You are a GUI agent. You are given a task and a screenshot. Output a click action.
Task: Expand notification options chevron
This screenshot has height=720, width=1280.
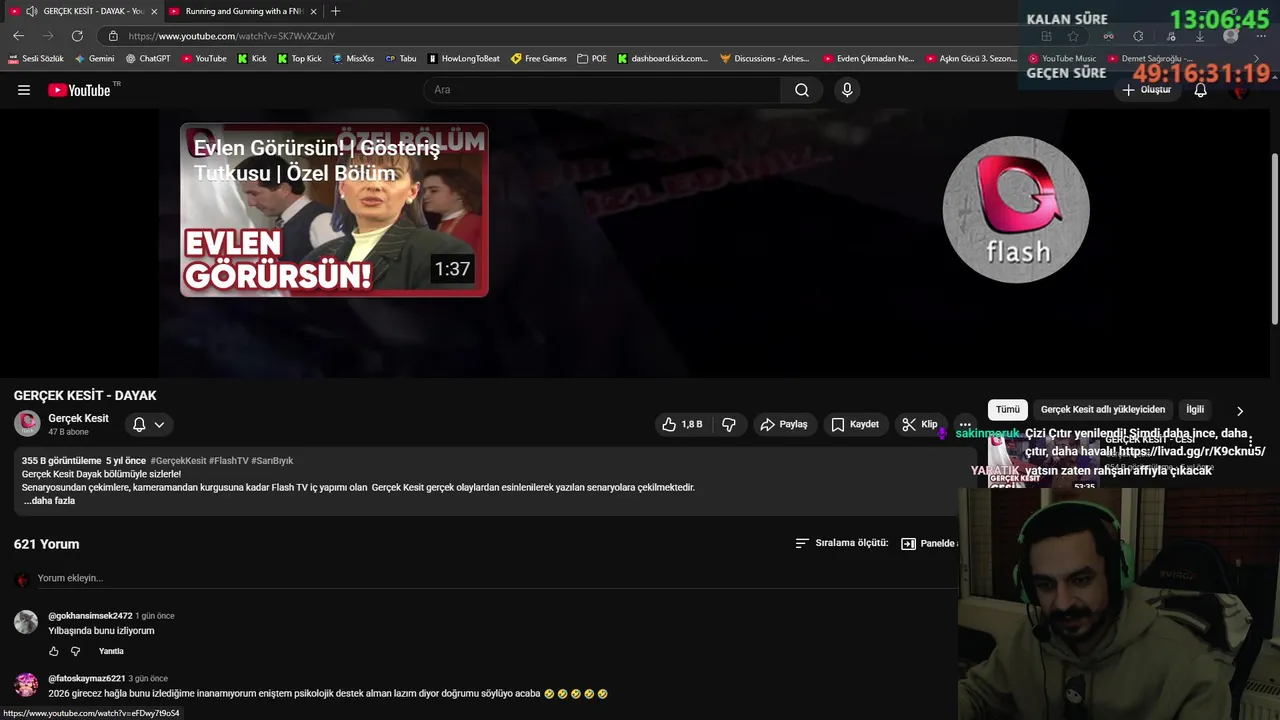pos(159,425)
